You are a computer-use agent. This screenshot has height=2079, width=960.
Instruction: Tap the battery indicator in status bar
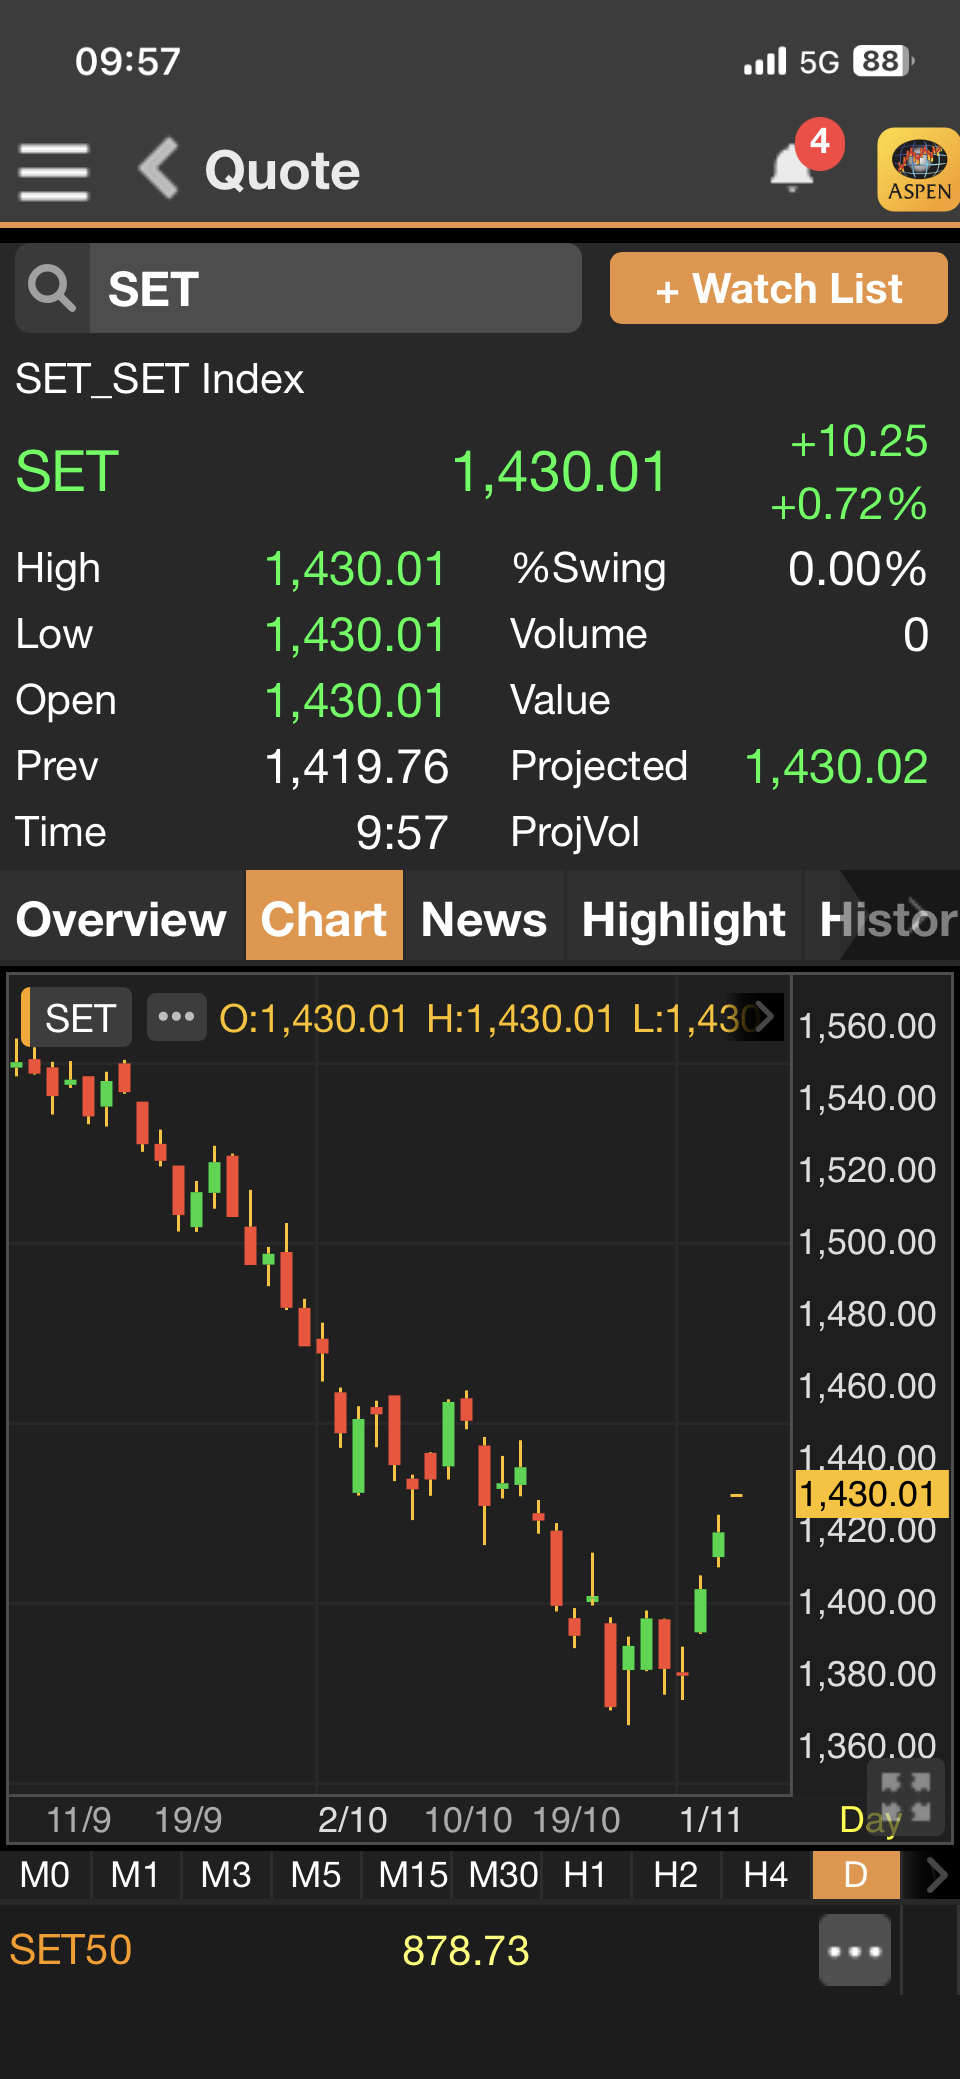point(883,61)
